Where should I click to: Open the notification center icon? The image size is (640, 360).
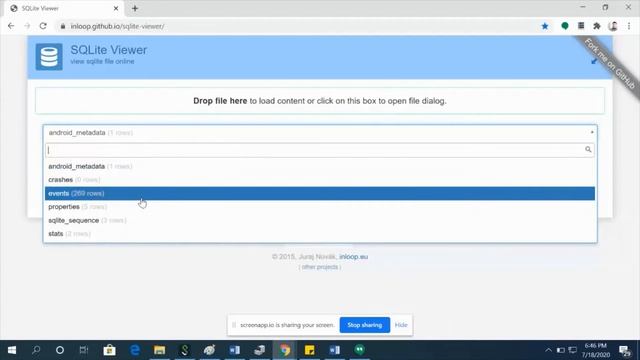point(624,350)
